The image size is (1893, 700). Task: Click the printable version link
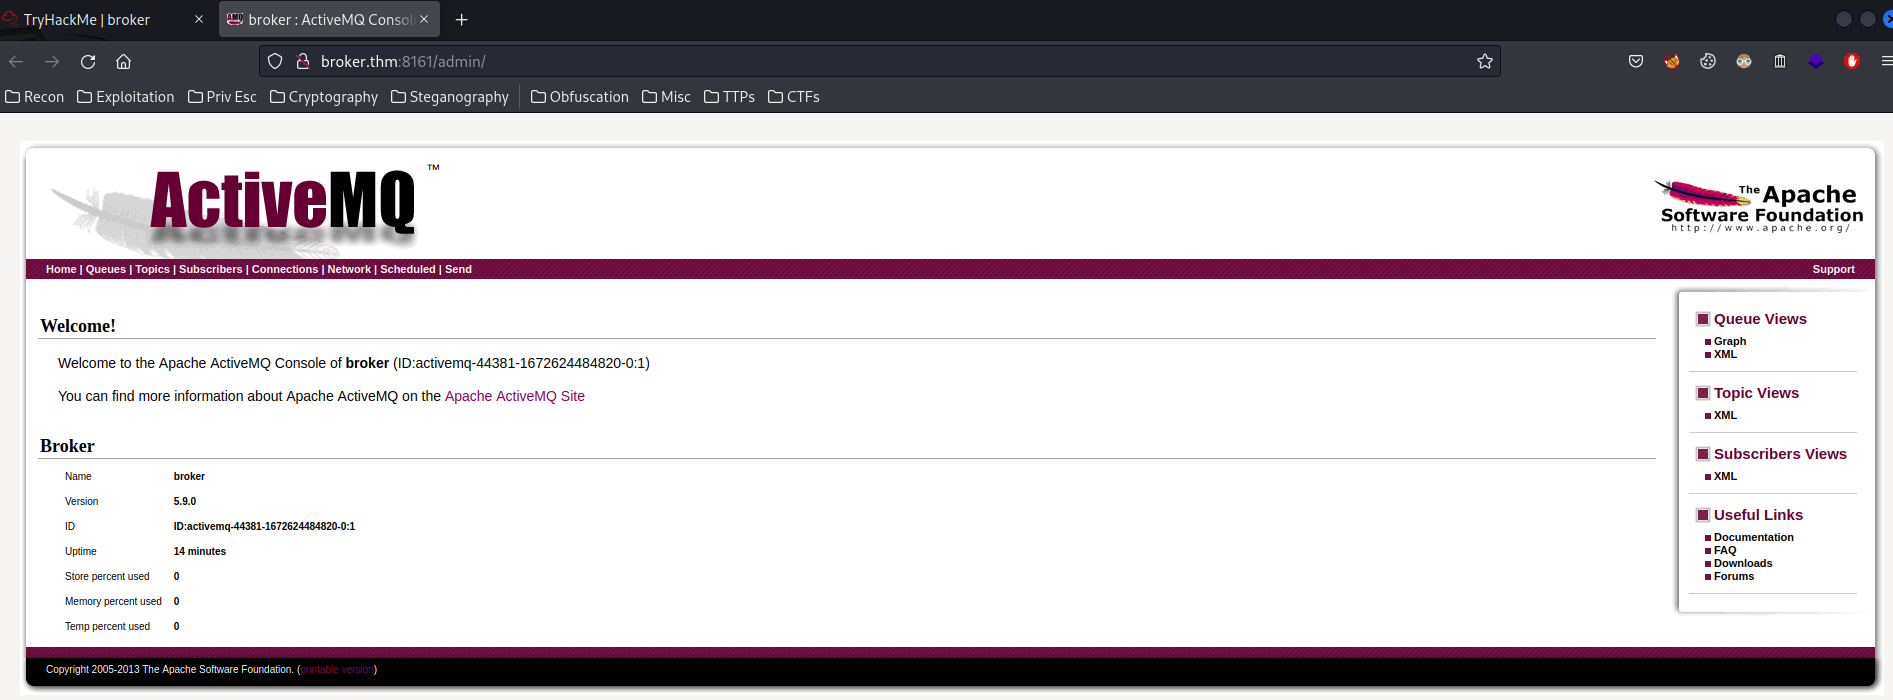point(337,670)
